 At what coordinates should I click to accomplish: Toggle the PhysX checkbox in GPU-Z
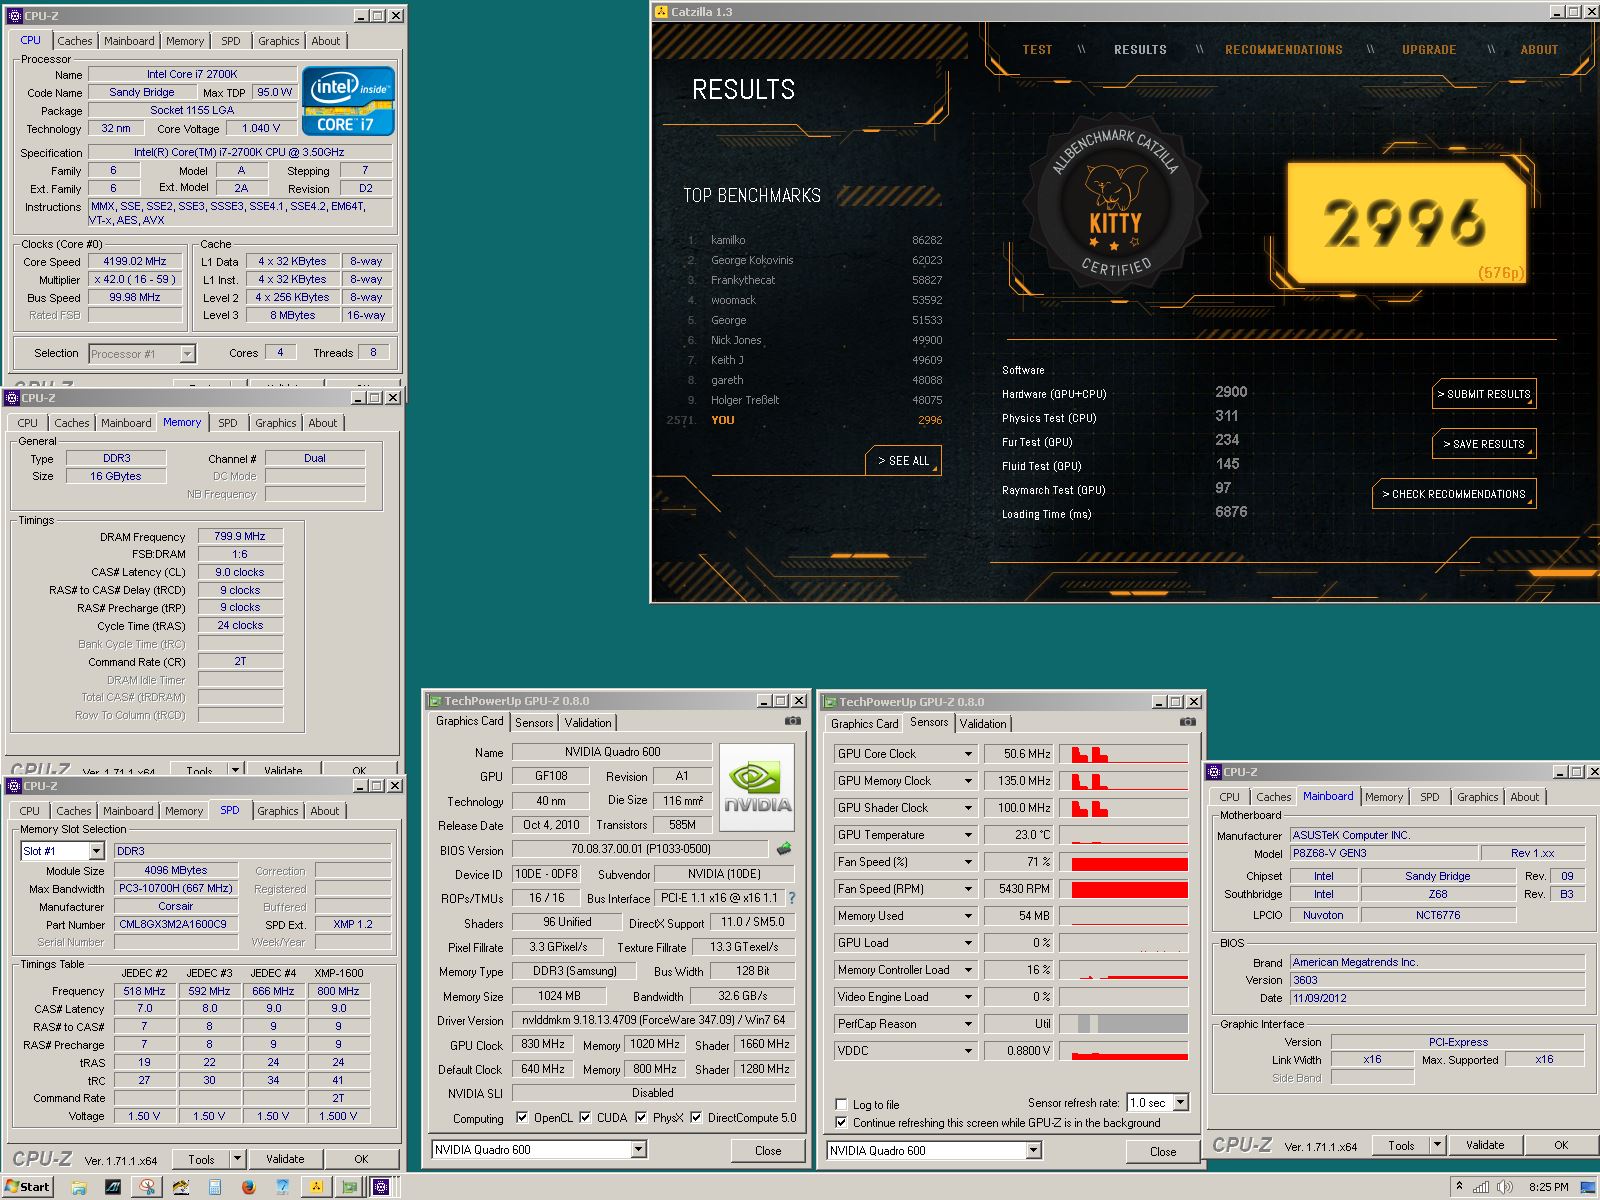click(641, 1117)
